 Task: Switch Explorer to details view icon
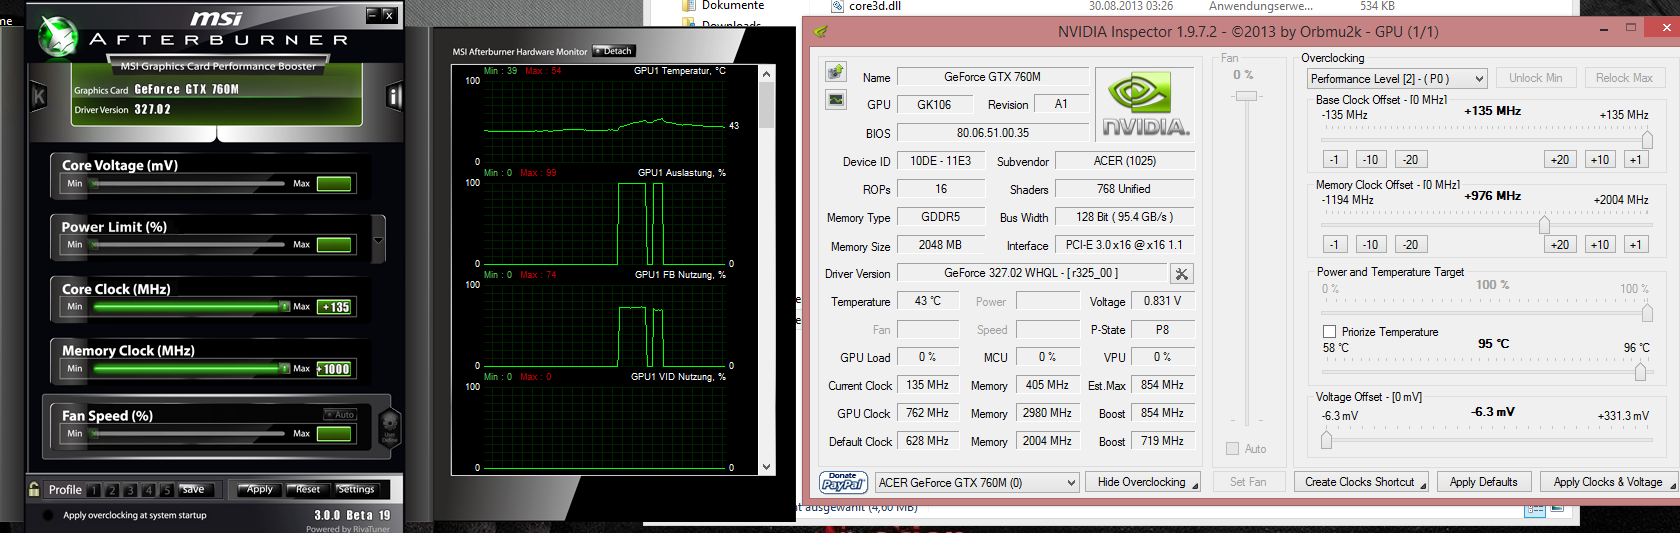point(1534,510)
